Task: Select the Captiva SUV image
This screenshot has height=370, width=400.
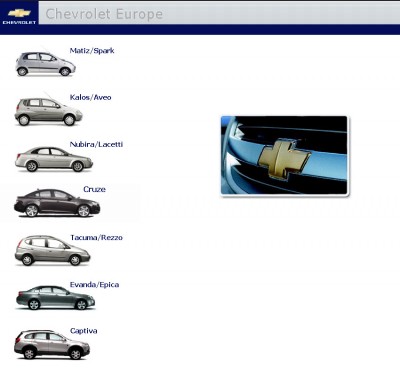Action: tap(52, 344)
